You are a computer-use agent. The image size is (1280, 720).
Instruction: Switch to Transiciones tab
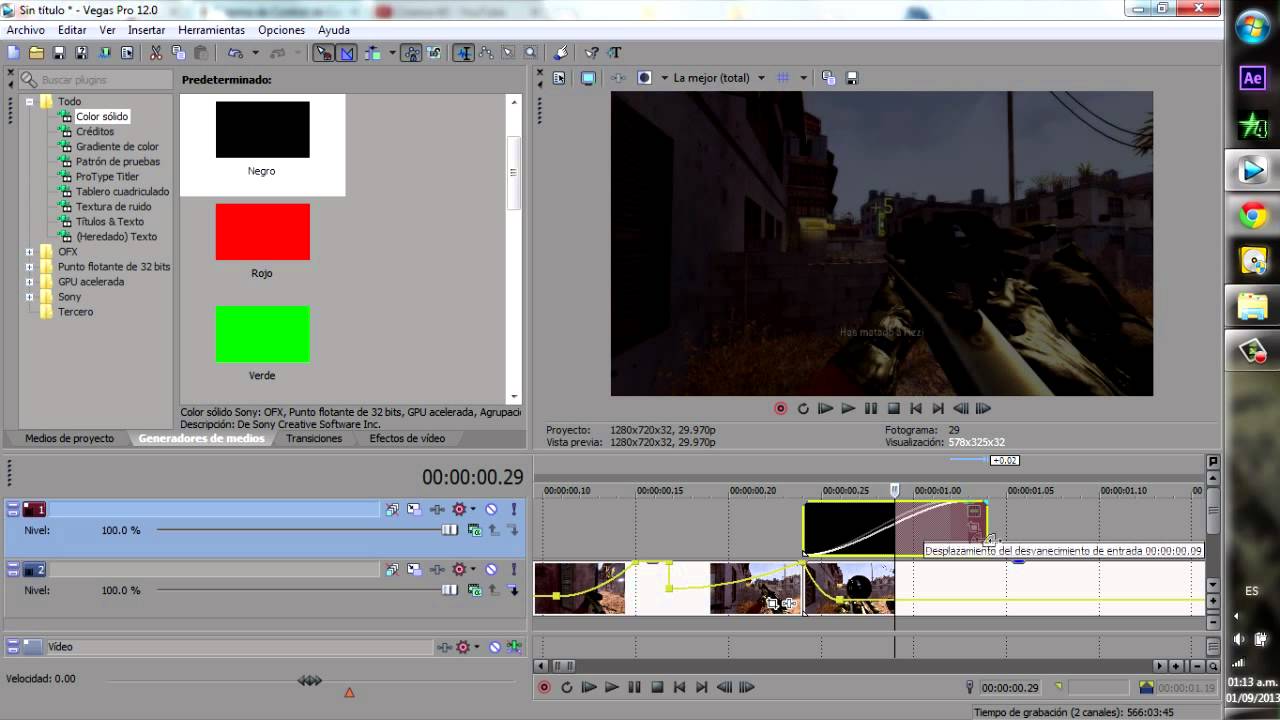(x=314, y=438)
